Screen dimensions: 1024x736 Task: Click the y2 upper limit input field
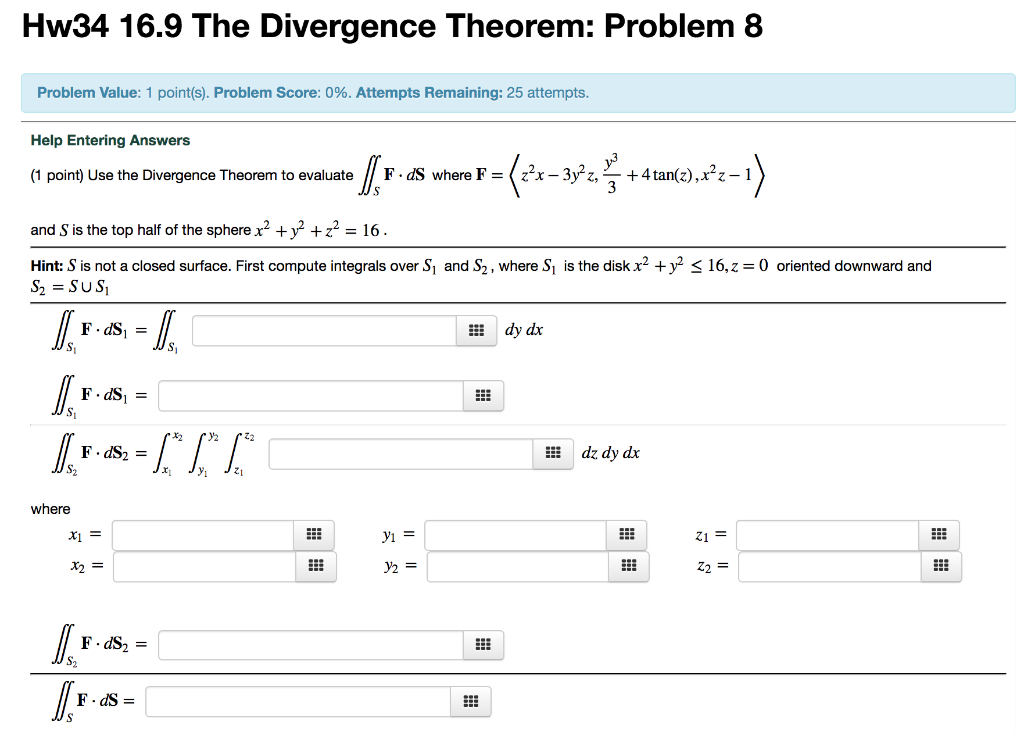(515, 566)
